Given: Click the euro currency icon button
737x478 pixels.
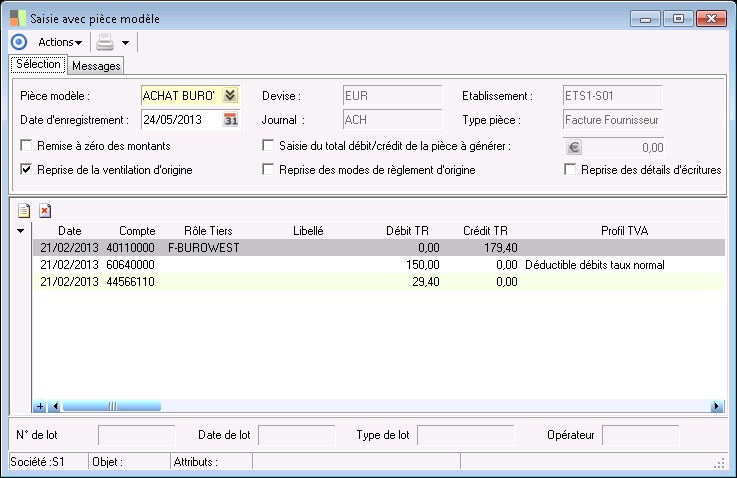Looking at the screenshot, I should pos(573,148).
